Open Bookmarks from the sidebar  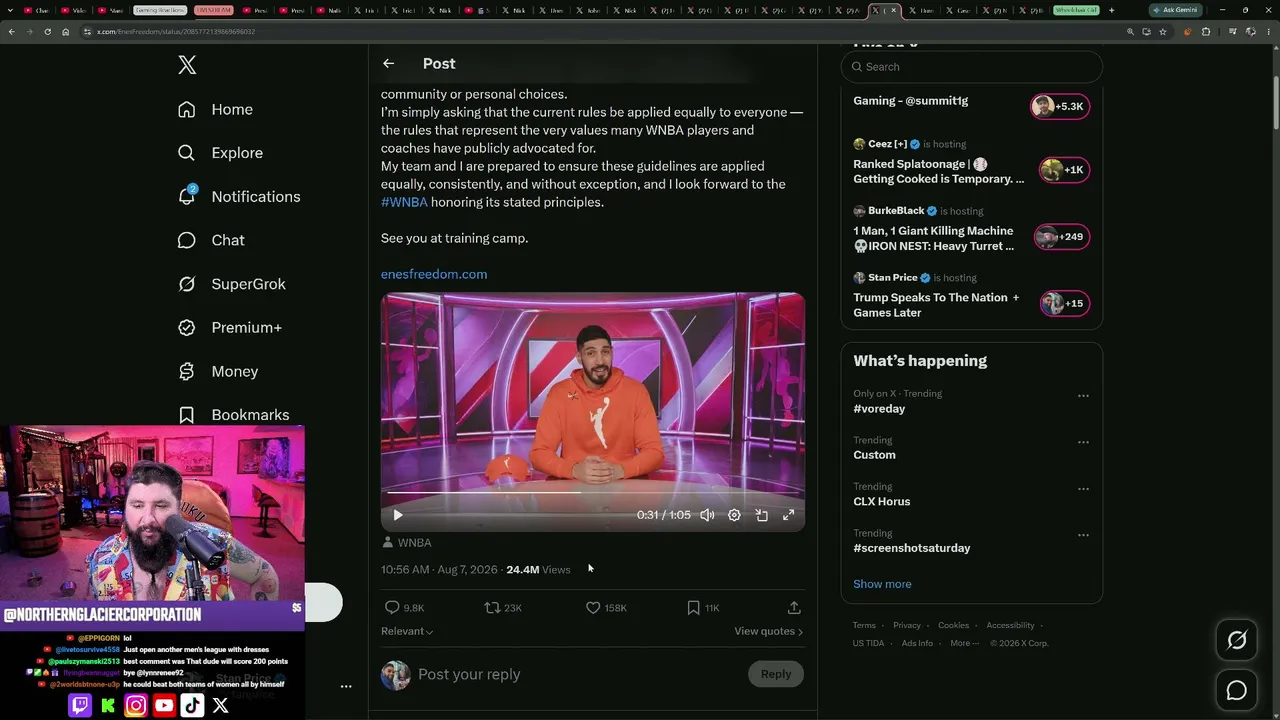[x=233, y=415]
